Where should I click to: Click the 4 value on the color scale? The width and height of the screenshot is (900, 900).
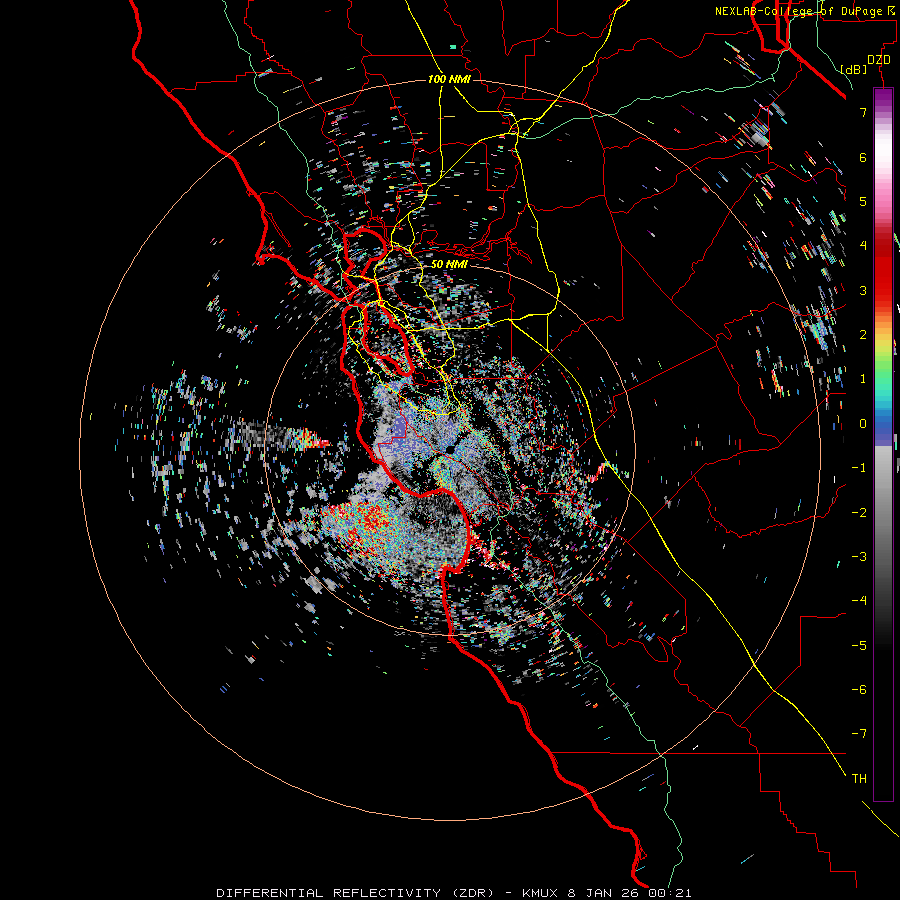point(863,246)
